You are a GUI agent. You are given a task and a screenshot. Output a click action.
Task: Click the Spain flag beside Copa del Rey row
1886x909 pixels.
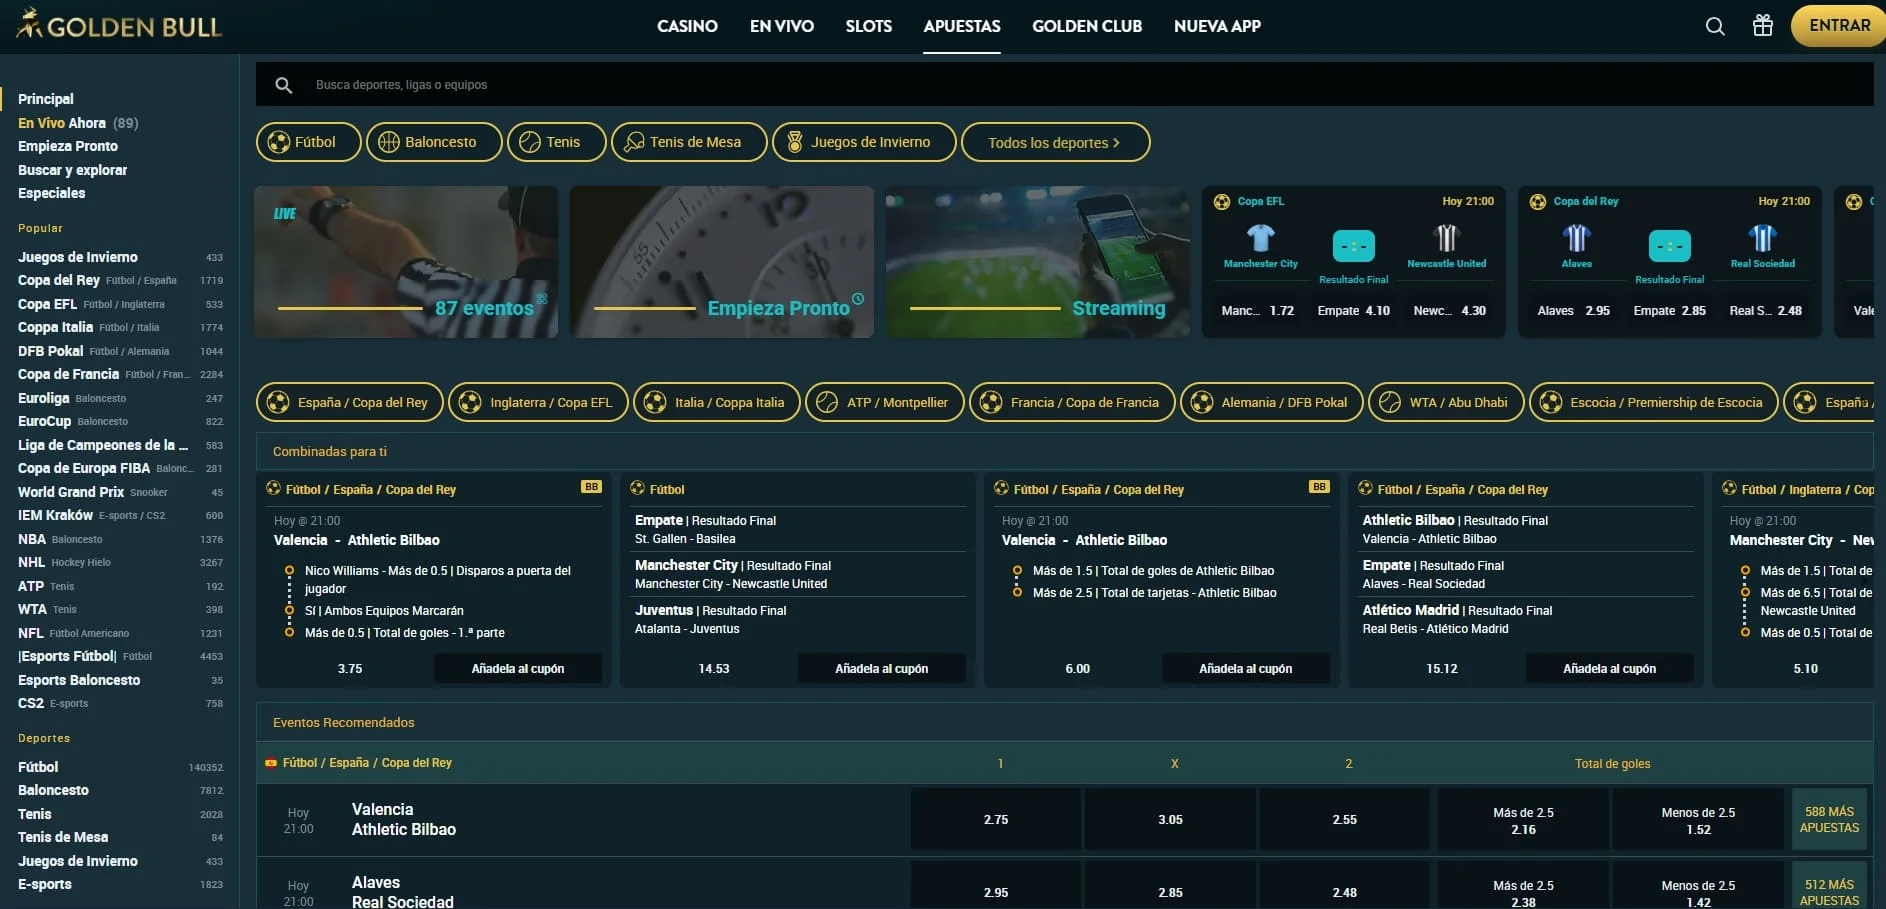[272, 762]
